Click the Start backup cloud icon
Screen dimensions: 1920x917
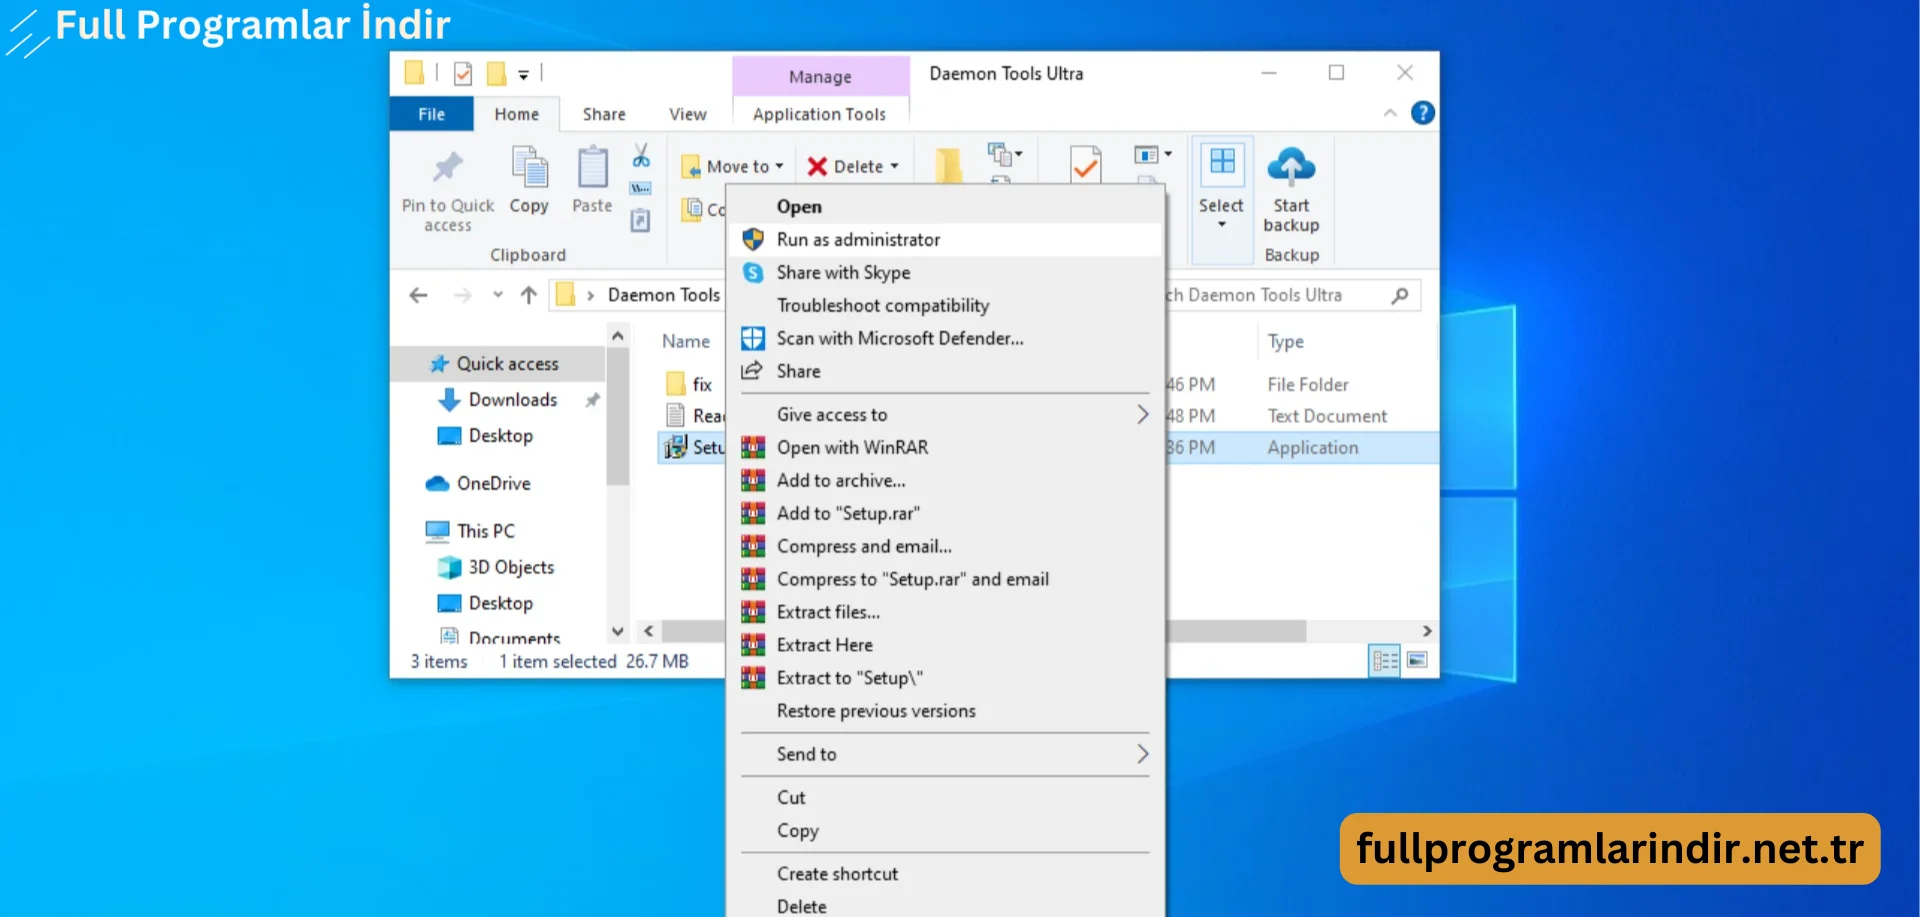(1291, 166)
